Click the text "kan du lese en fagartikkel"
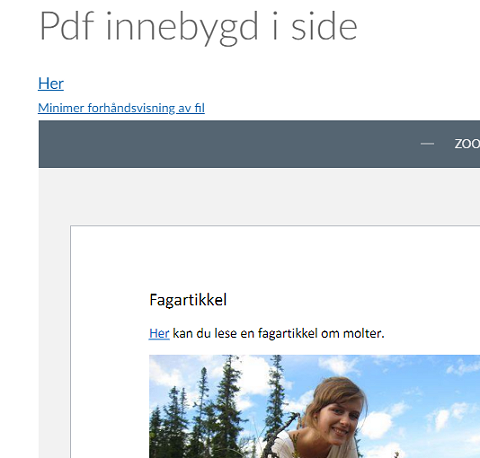This screenshot has width=480, height=458. pos(245,333)
